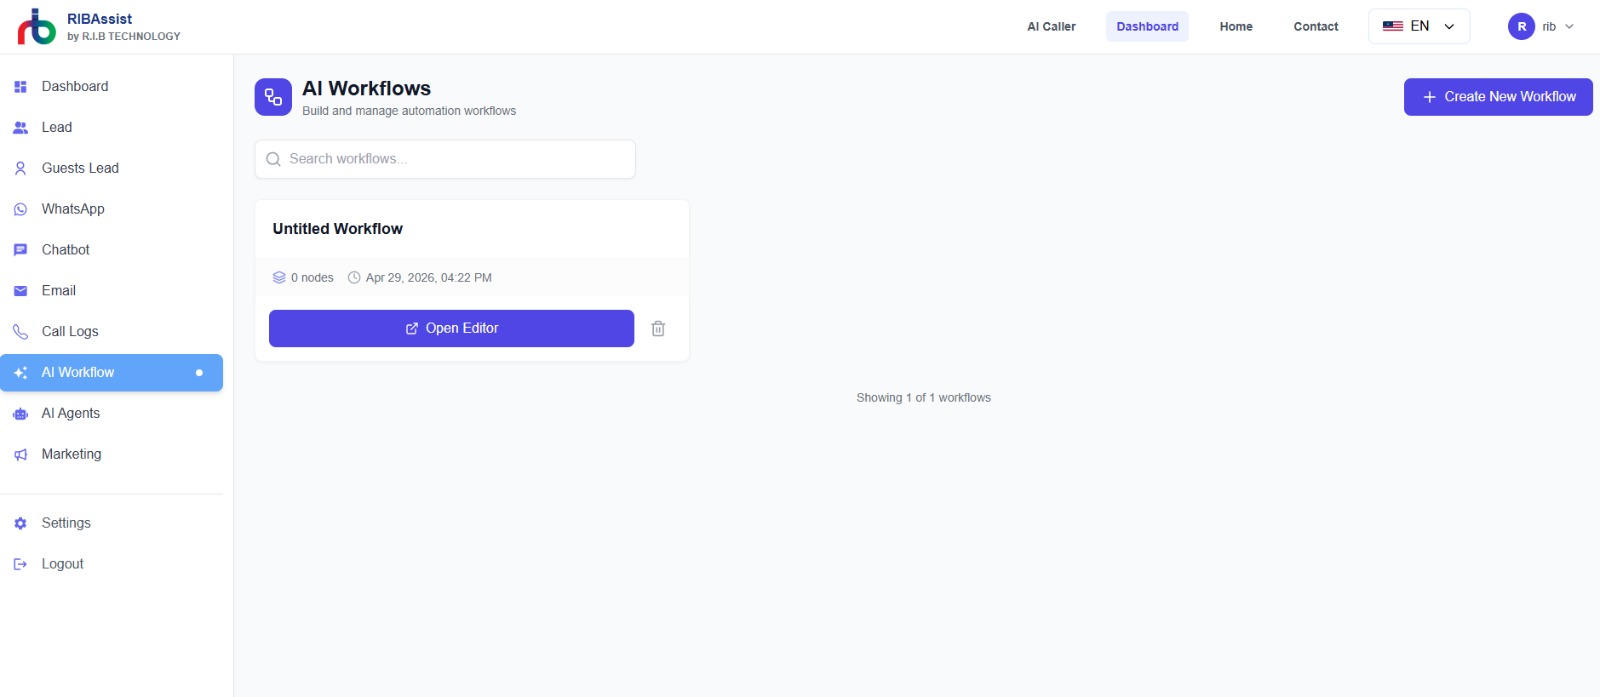The image size is (1600, 697).
Task: Click the Marketing megaphone icon
Action: pyautogui.click(x=20, y=455)
